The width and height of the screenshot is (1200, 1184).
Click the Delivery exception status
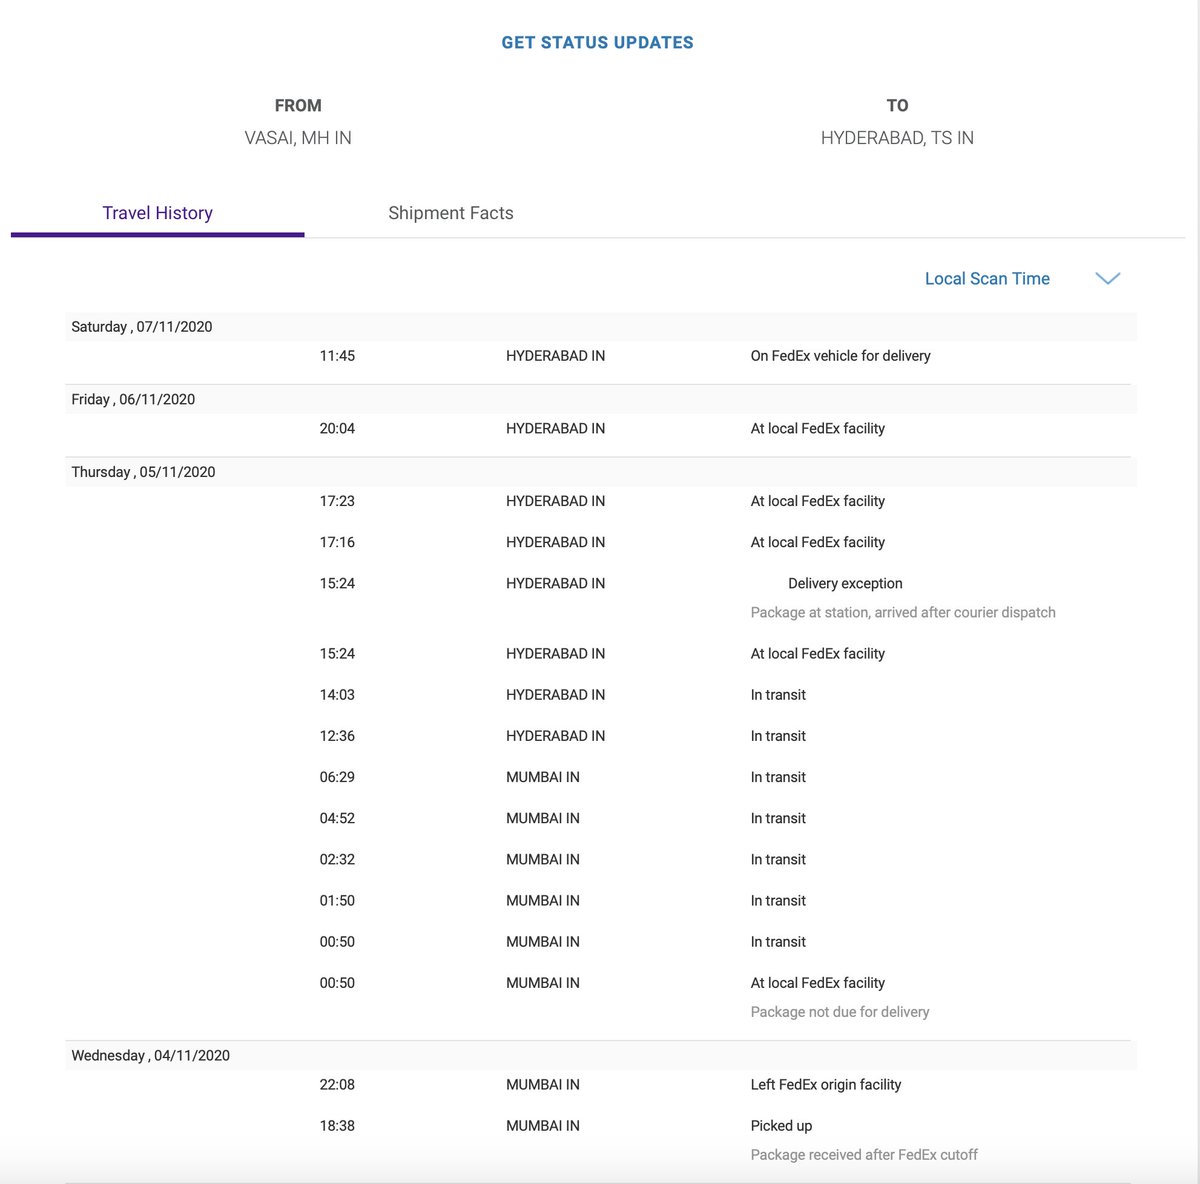845,583
